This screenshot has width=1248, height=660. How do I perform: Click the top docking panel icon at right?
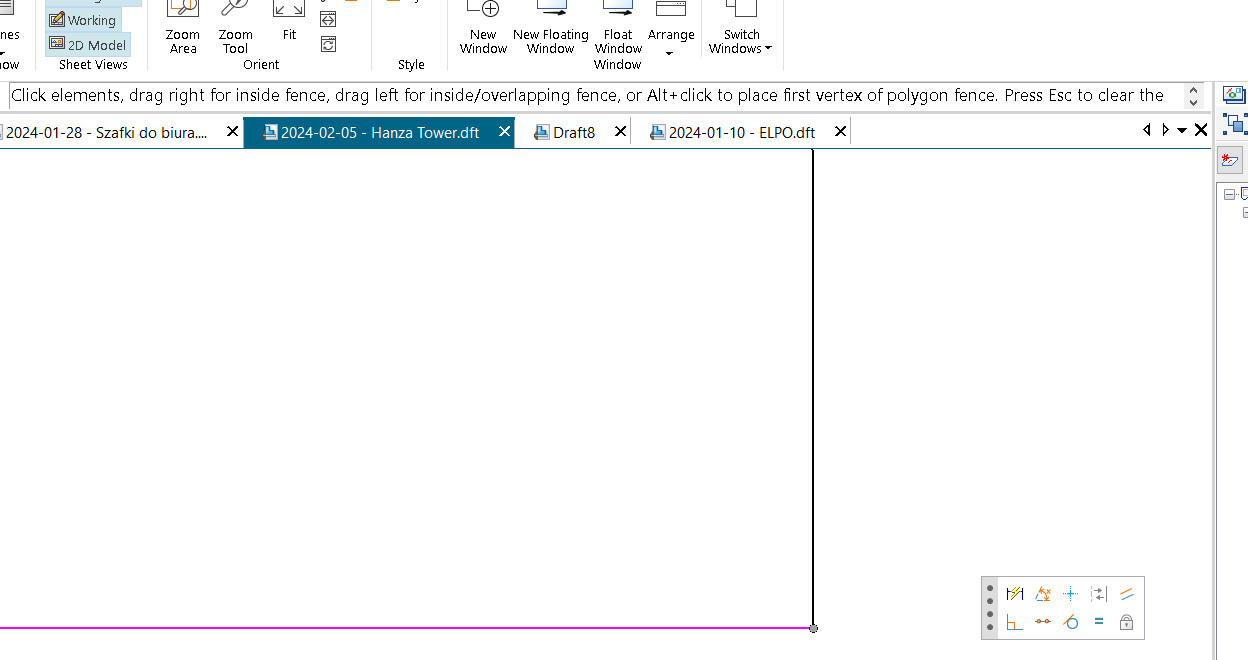[1234, 95]
